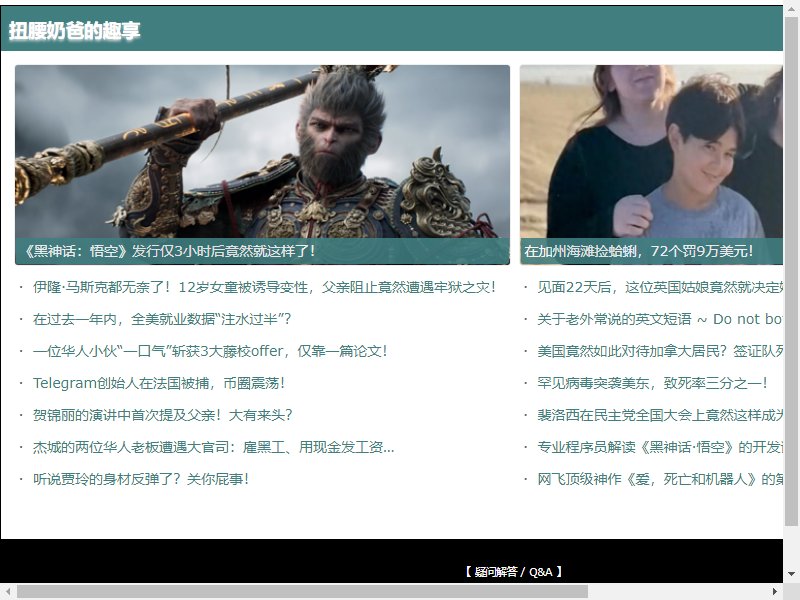Image resolution: width=800 pixels, height=600 pixels.
Task: Click the vertical scrollbar down arrow
Action: (791, 574)
